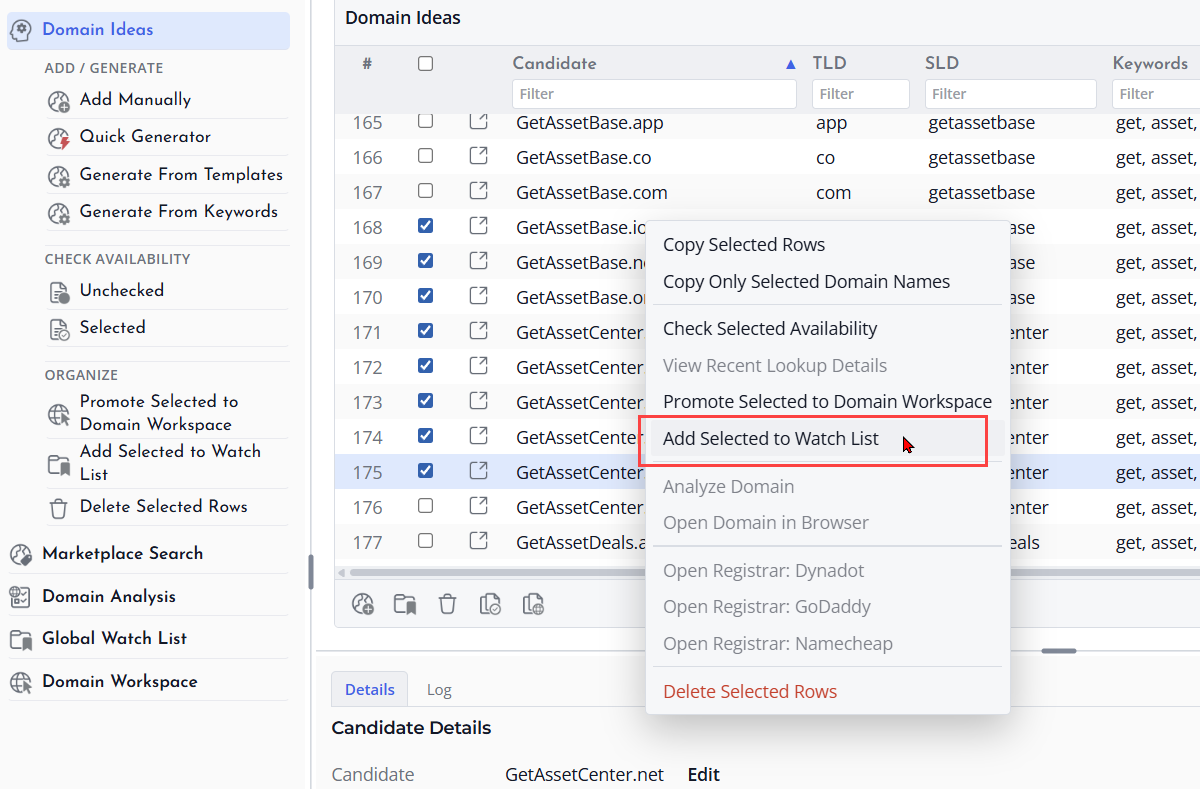
Task: Click the Generate From Keywords icon
Action: tap(60, 212)
